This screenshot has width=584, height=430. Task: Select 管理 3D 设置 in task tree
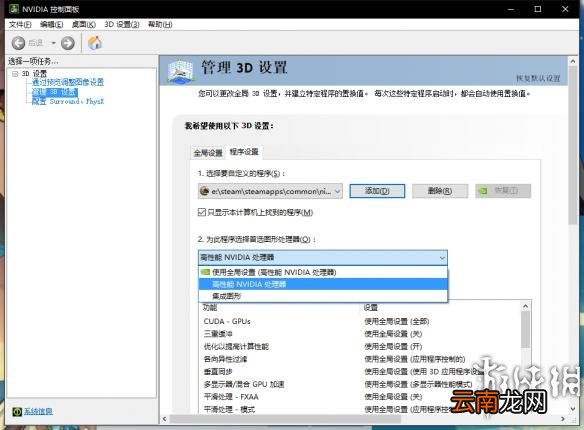pyautogui.click(x=54, y=92)
